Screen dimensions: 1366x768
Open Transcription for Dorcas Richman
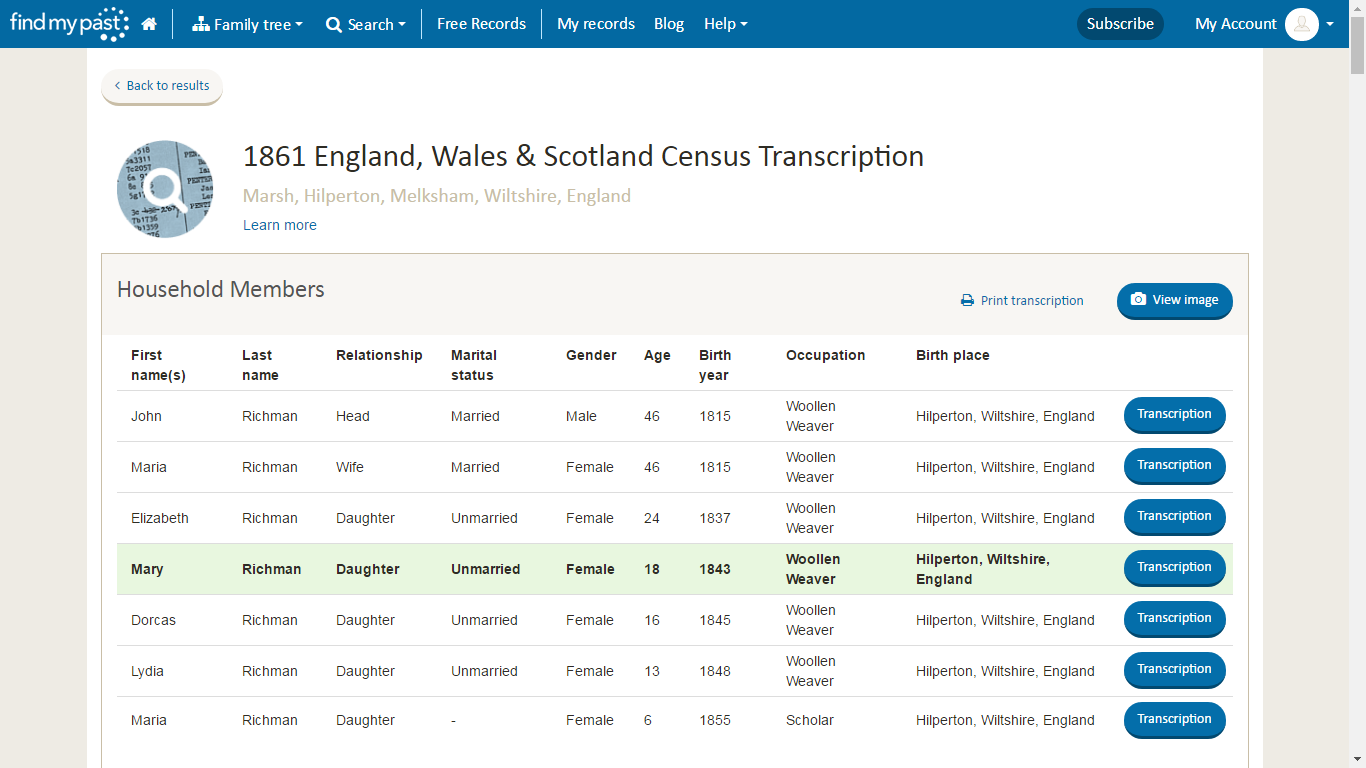coord(1174,619)
